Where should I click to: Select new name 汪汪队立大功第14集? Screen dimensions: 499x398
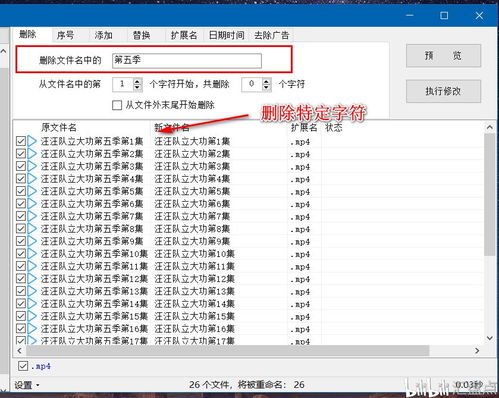pos(194,304)
